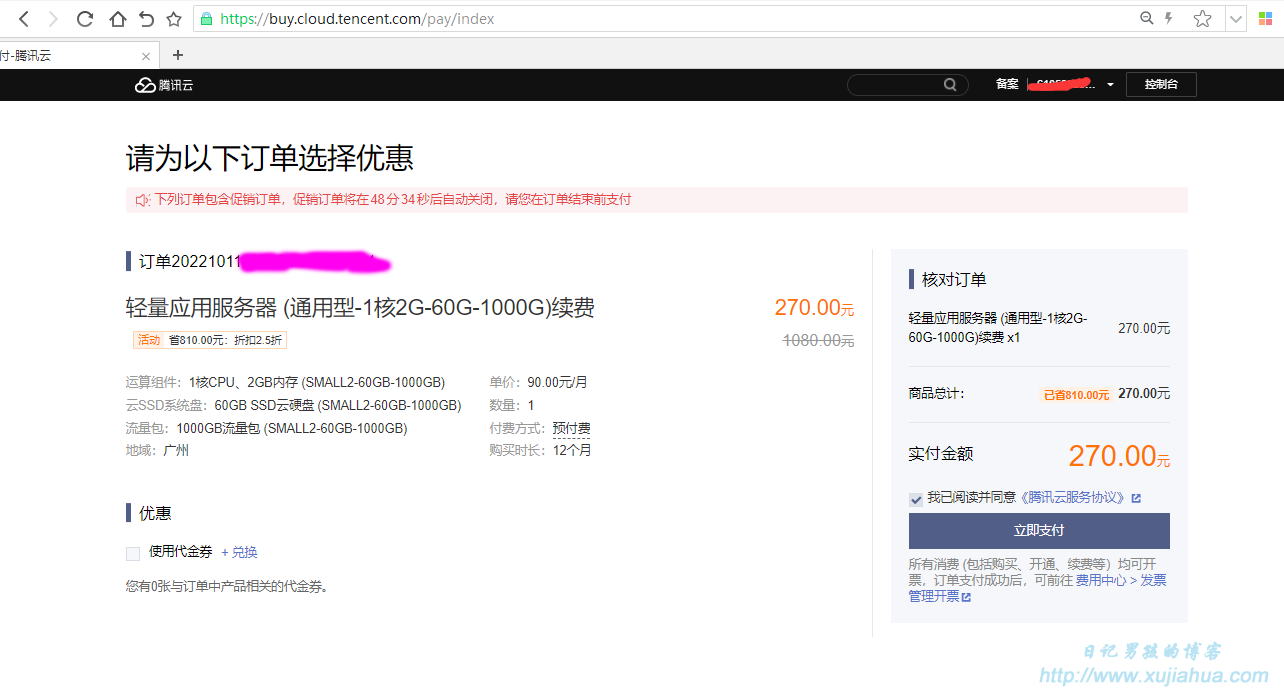Screen dimensions: 1284x689
Task: Open the 《腾讯云服务协议》 link
Action: (1072, 497)
